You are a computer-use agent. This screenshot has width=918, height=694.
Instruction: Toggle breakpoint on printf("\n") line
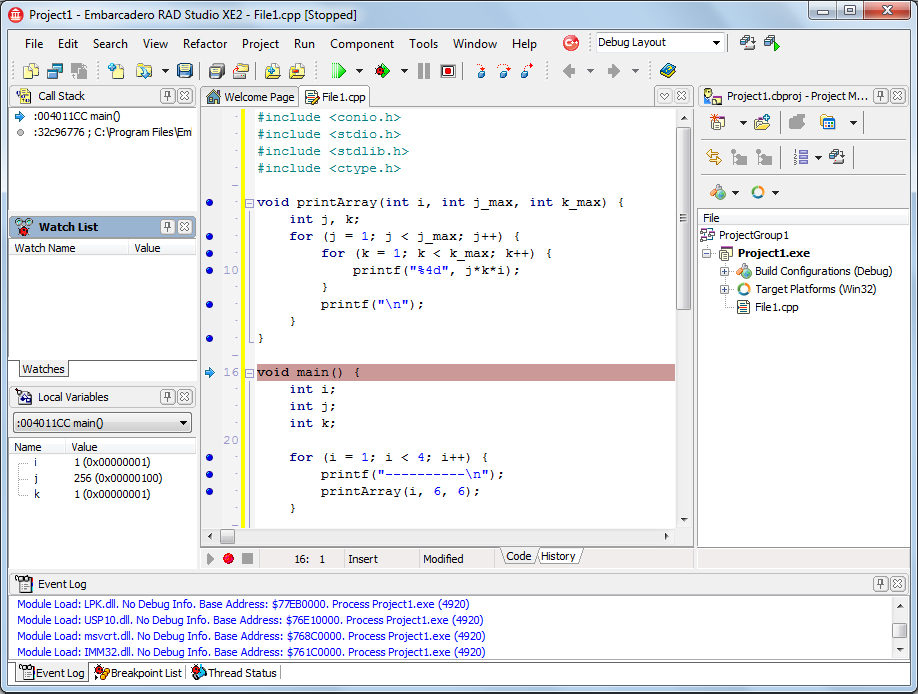click(210, 305)
